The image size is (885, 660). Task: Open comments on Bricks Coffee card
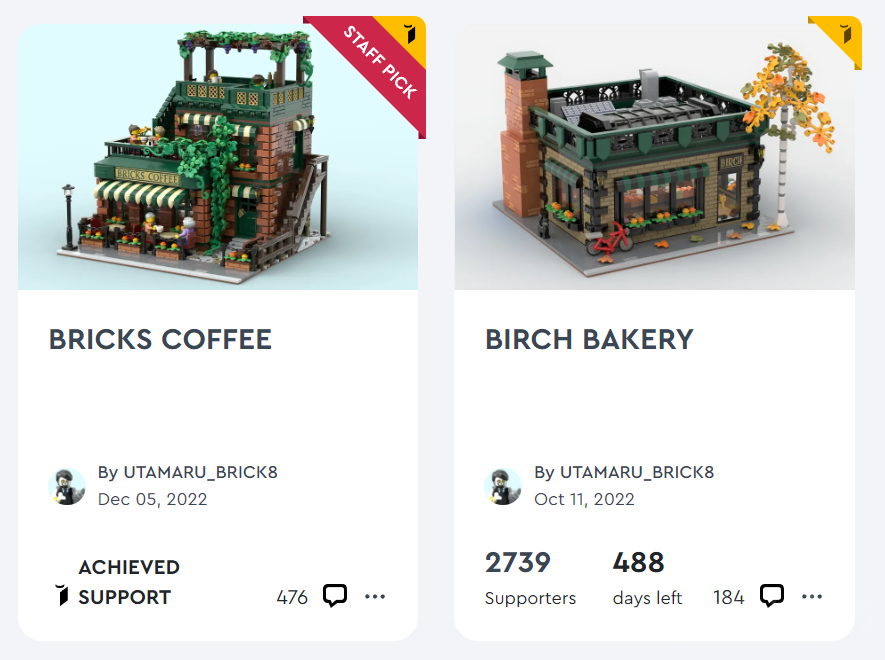(335, 596)
